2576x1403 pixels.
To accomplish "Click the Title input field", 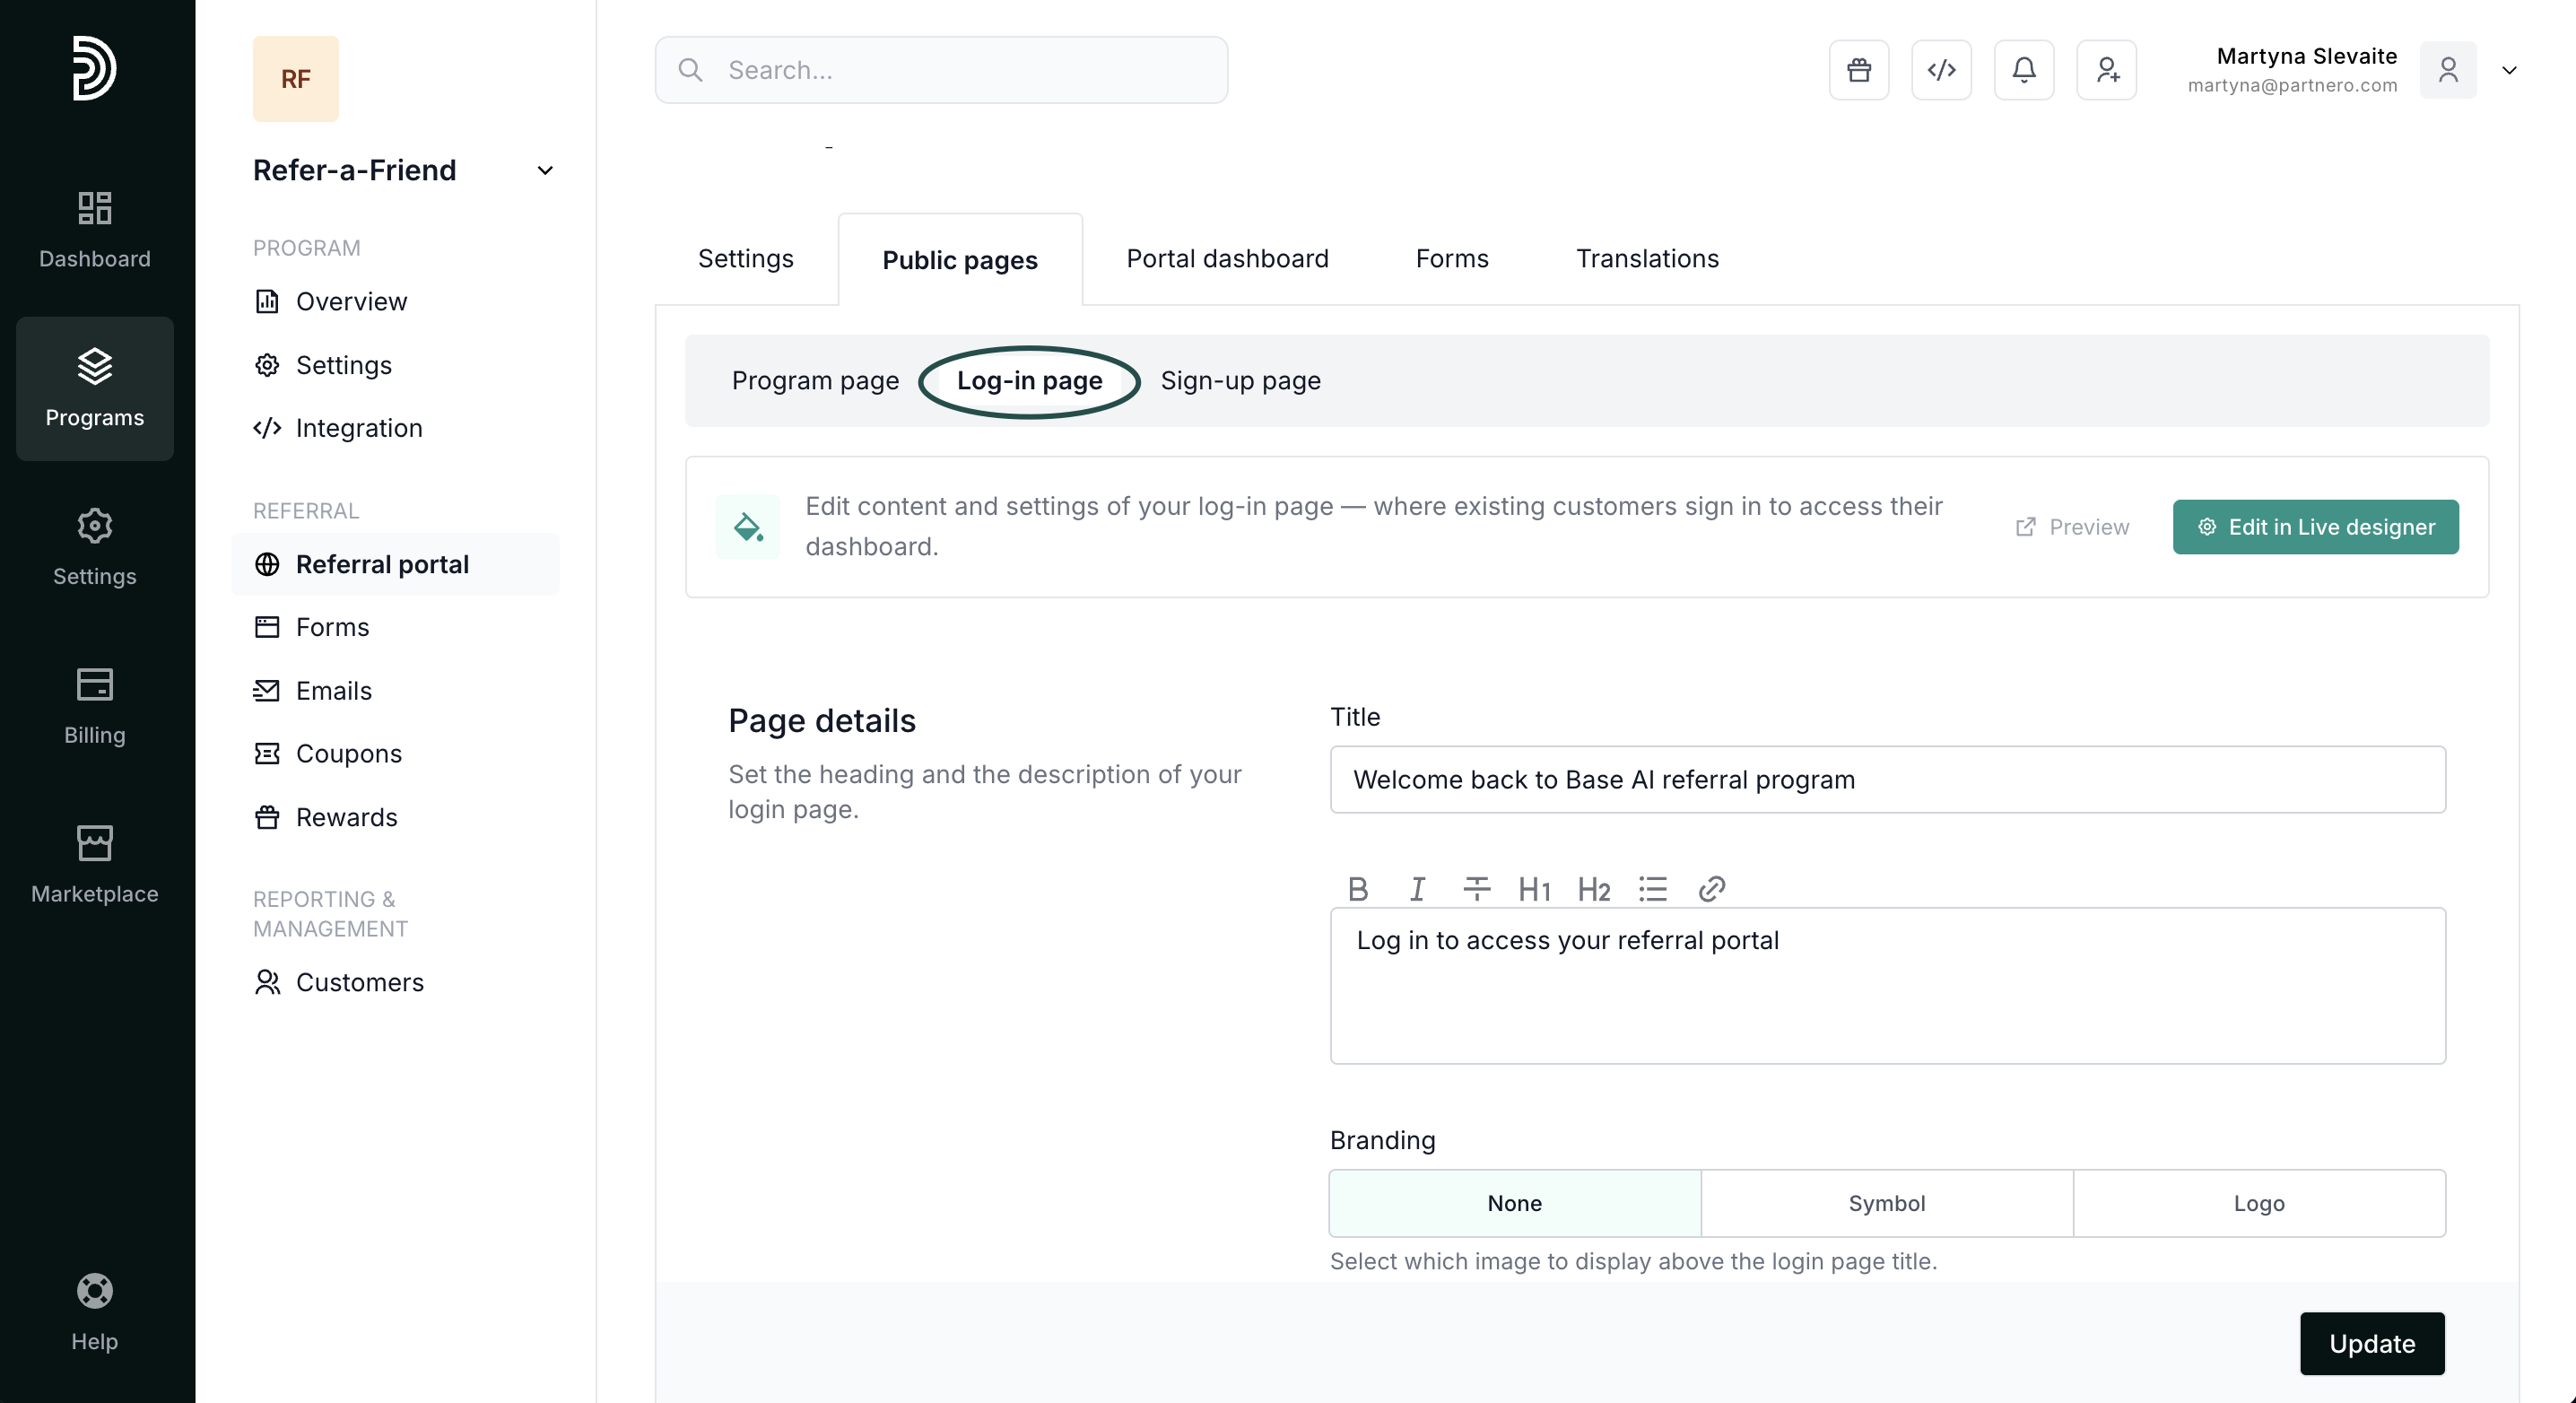I will pyautogui.click(x=1887, y=780).
